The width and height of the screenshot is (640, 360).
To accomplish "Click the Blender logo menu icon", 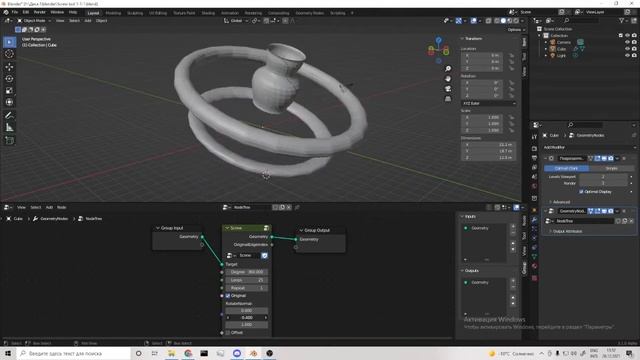I will point(6,12).
